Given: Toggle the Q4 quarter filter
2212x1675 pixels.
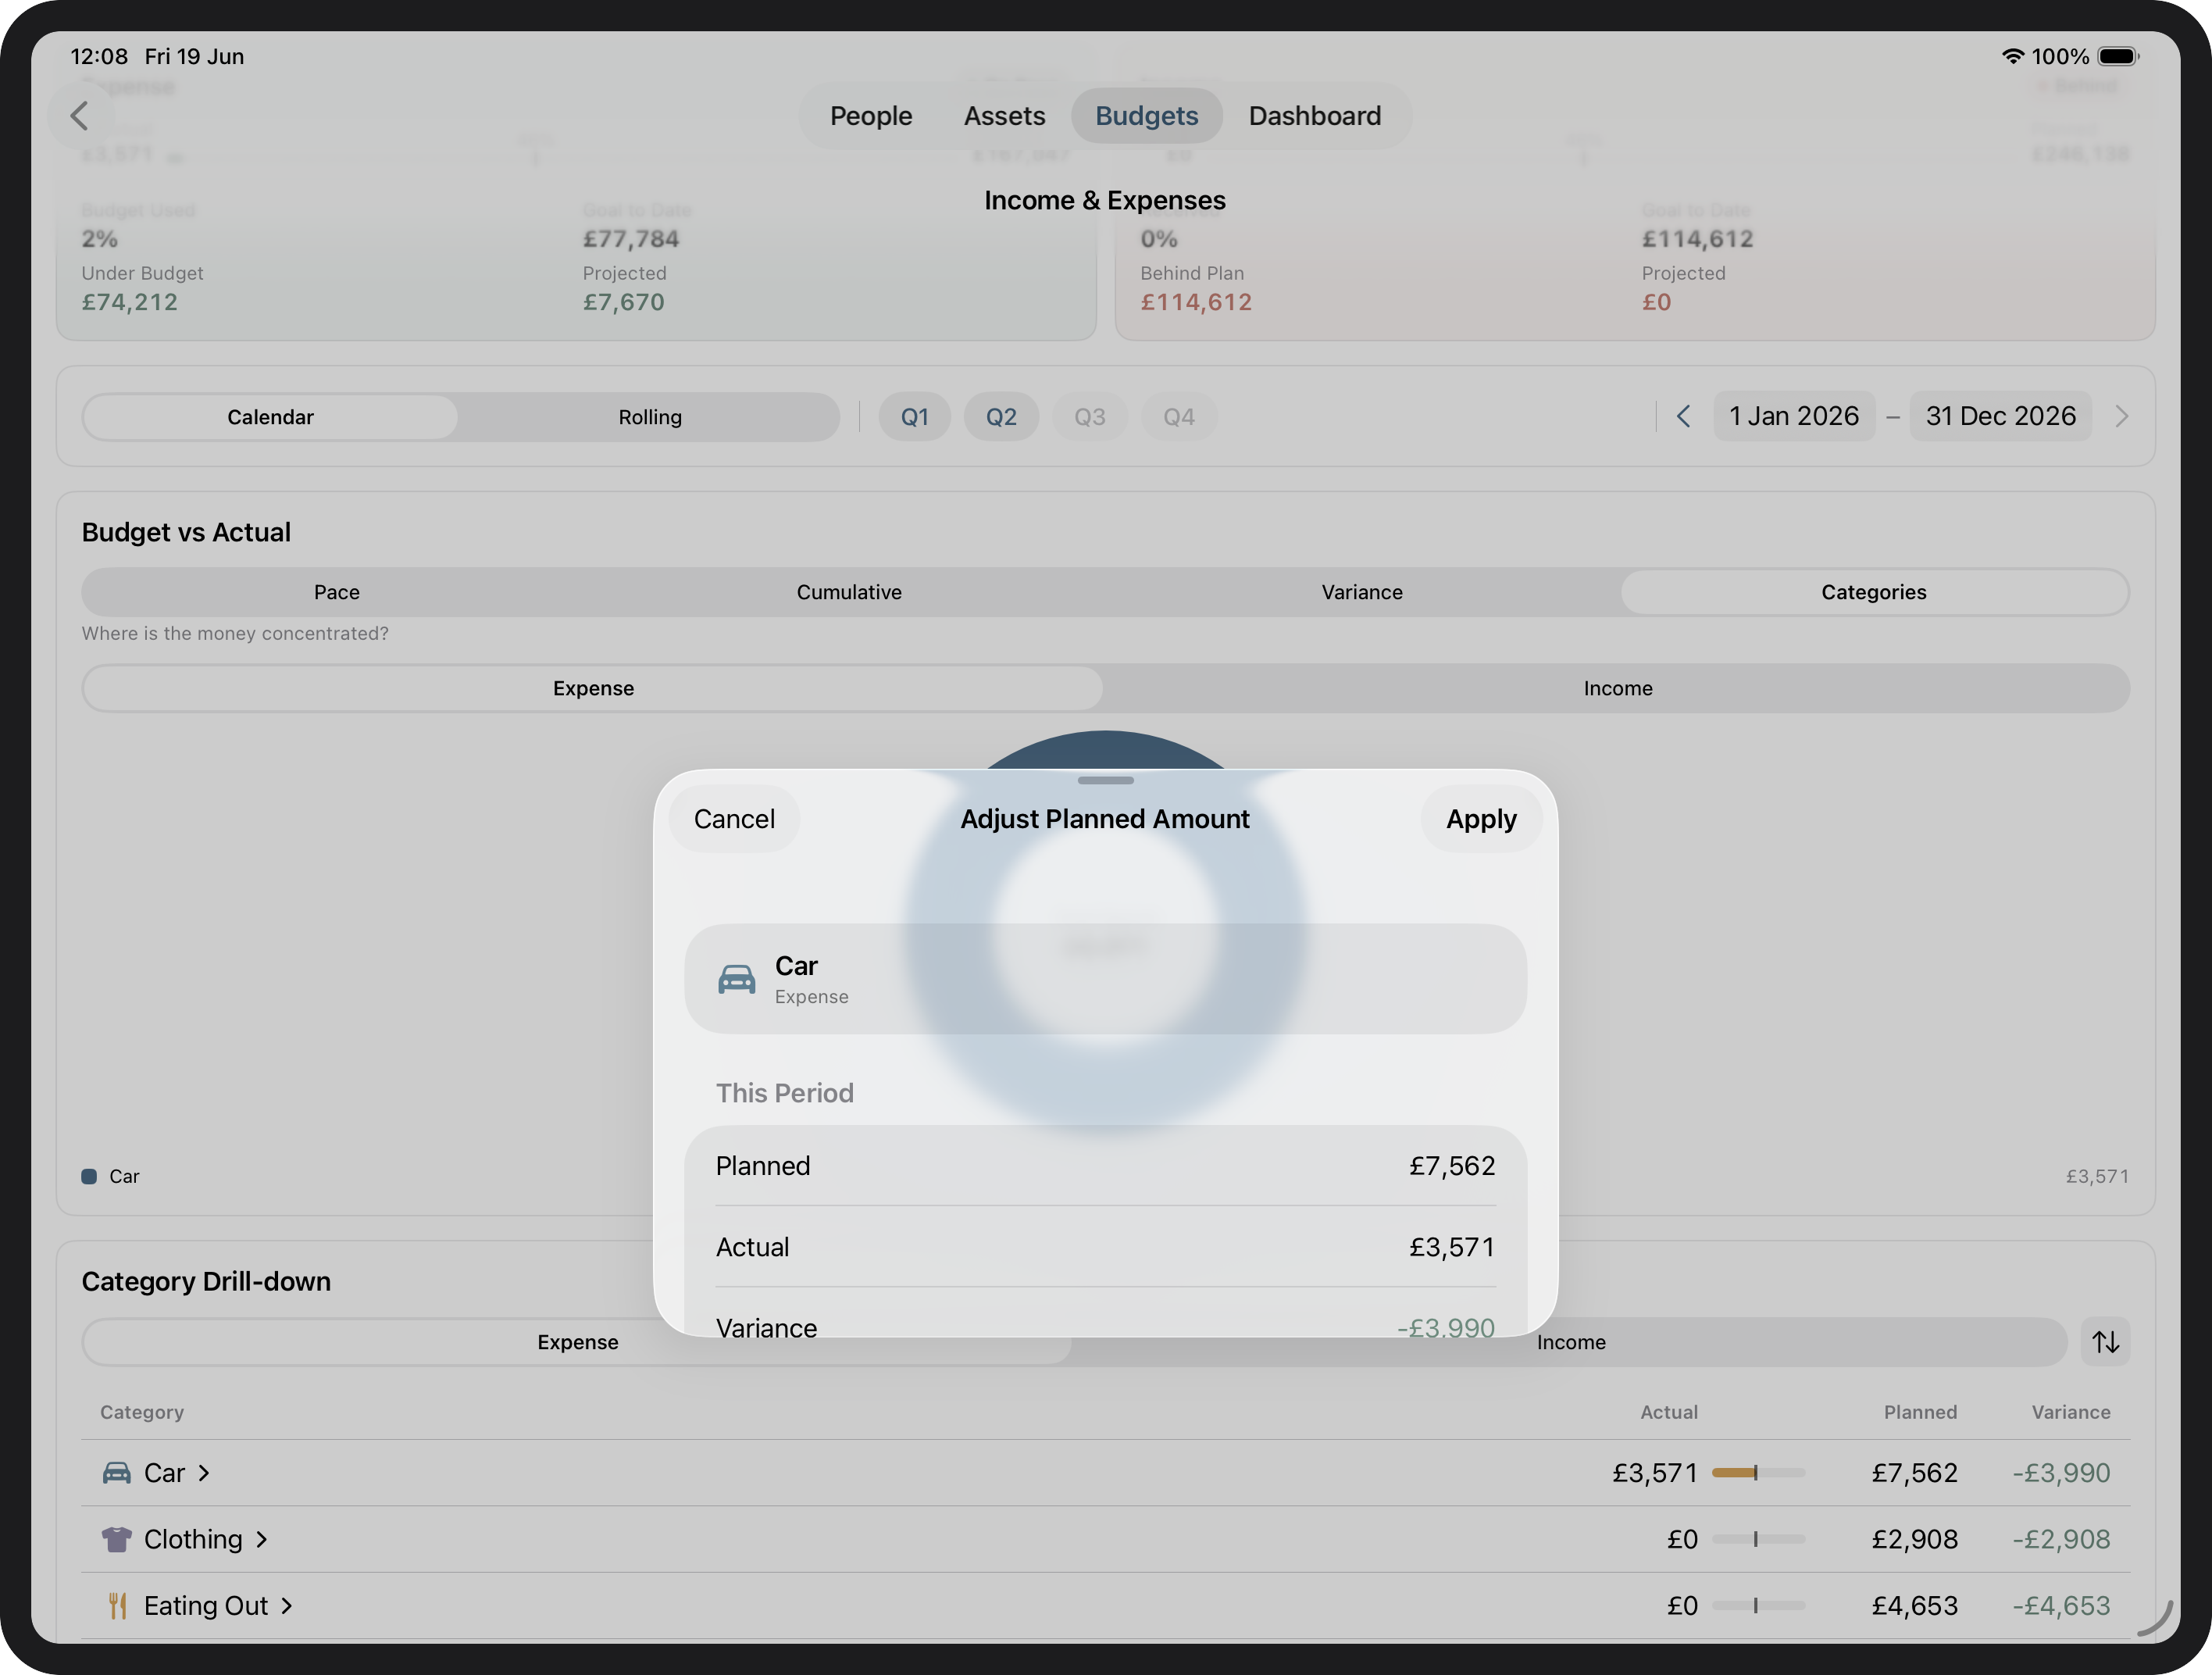Looking at the screenshot, I should tap(1178, 417).
